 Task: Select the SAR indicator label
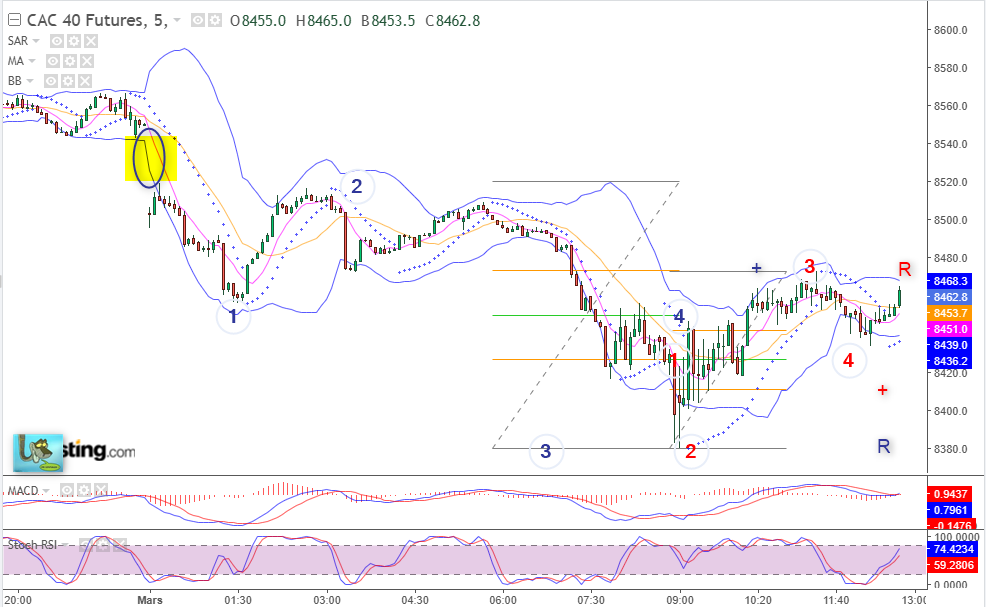click(x=18, y=41)
